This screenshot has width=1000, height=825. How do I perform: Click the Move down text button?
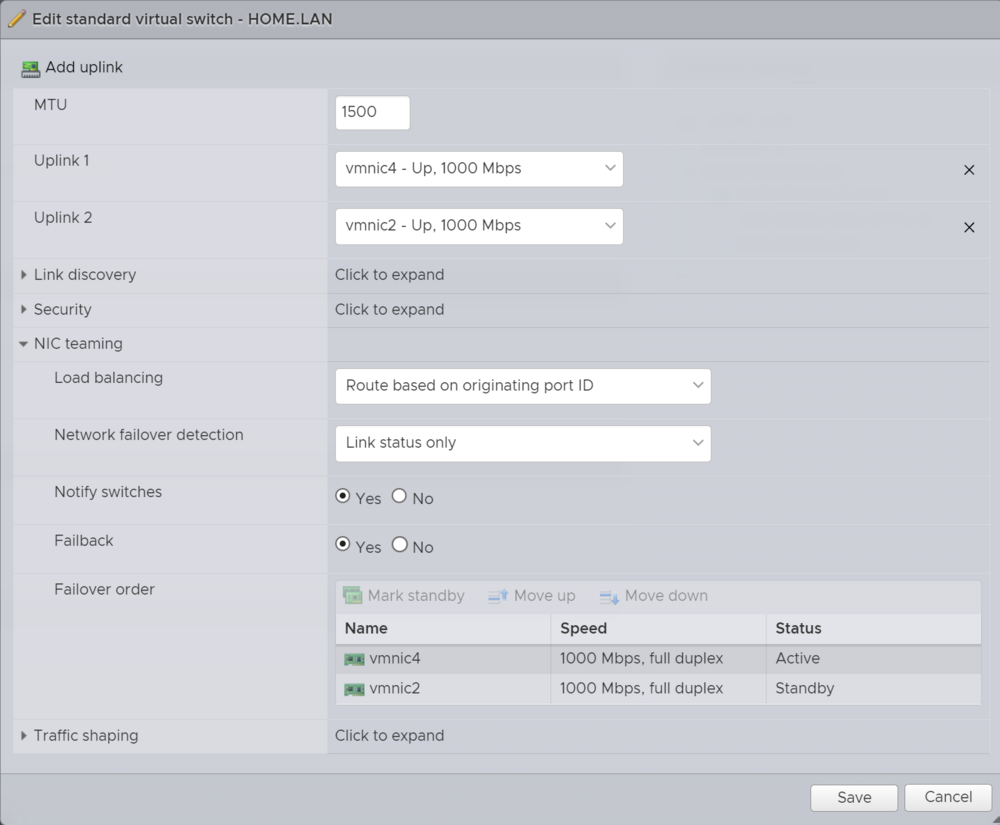point(666,595)
